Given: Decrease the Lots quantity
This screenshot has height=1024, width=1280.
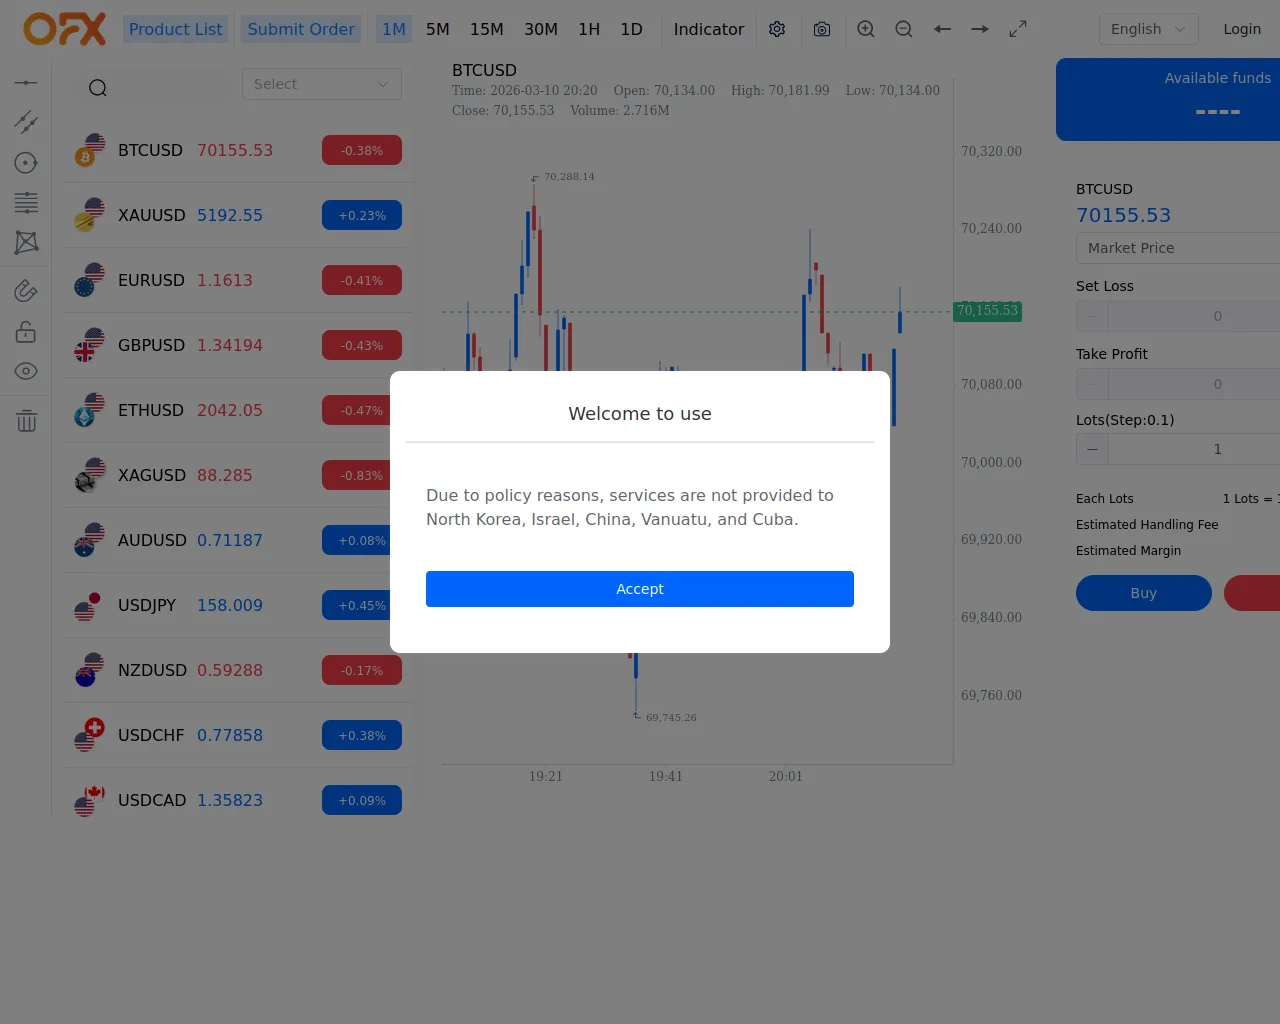Looking at the screenshot, I should 1092,449.
